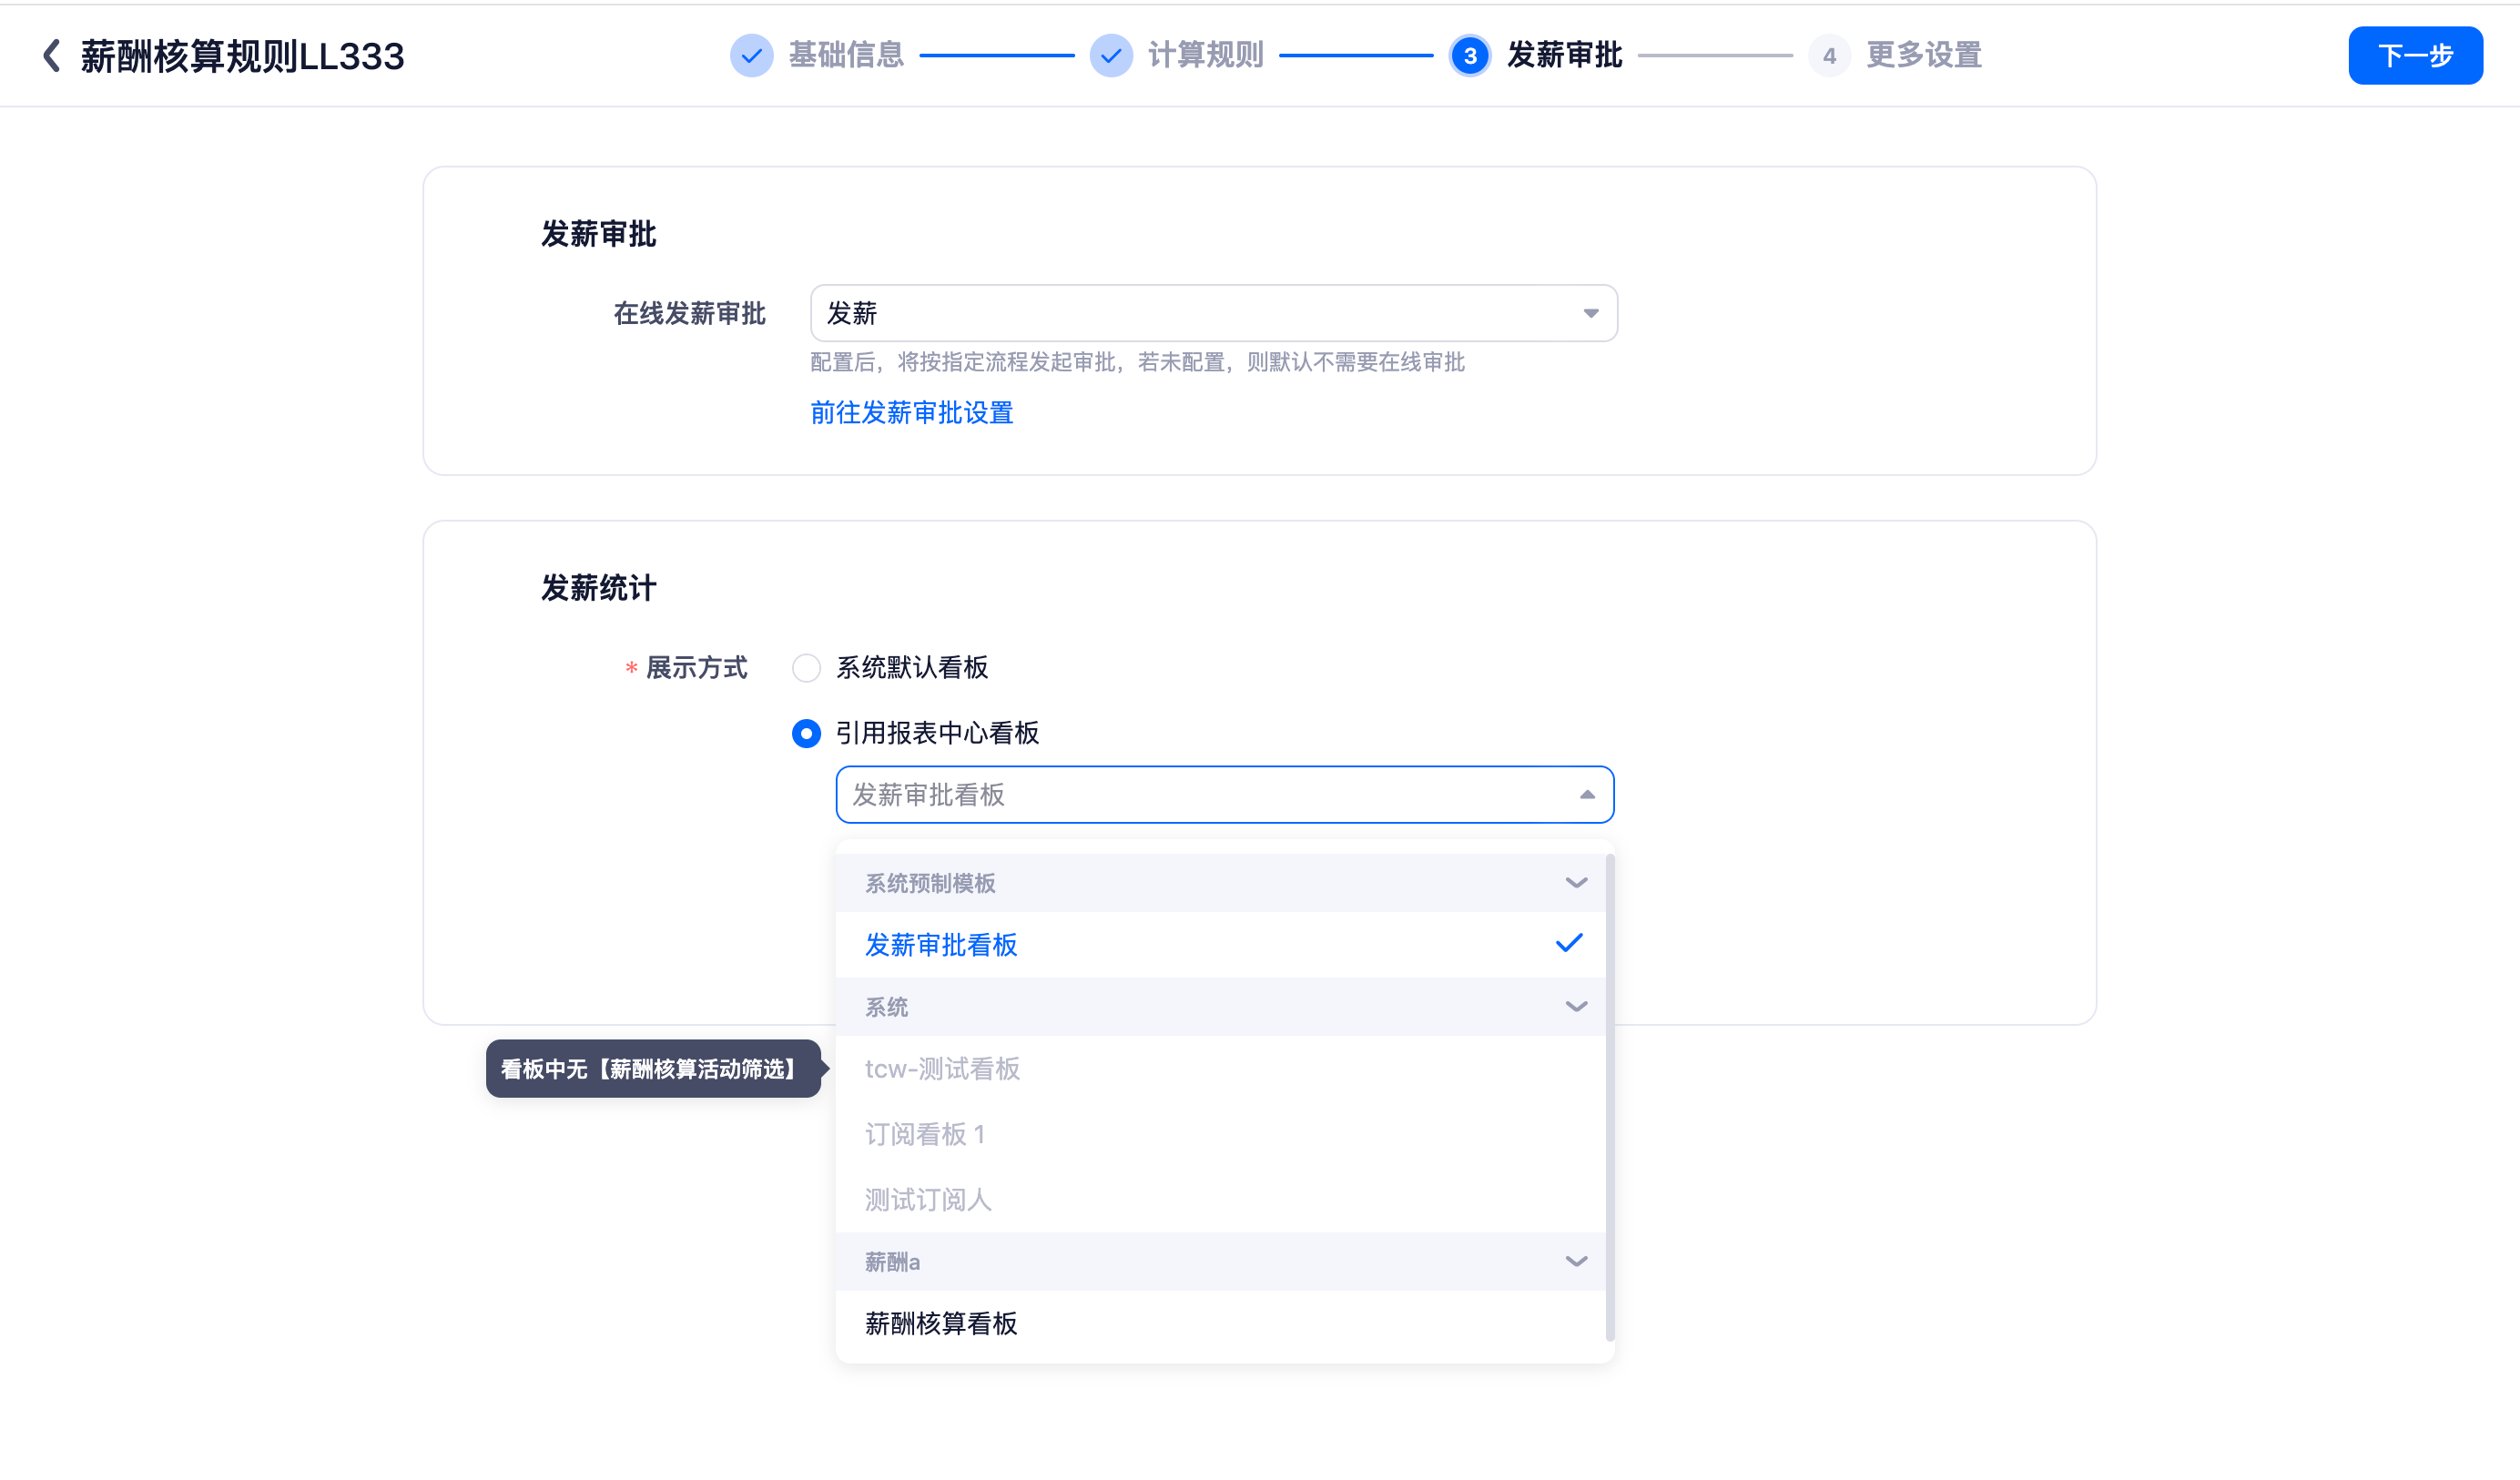The image size is (2520, 1480).
Task: Open the 前往发薪审批设置 link
Action: click(911, 413)
